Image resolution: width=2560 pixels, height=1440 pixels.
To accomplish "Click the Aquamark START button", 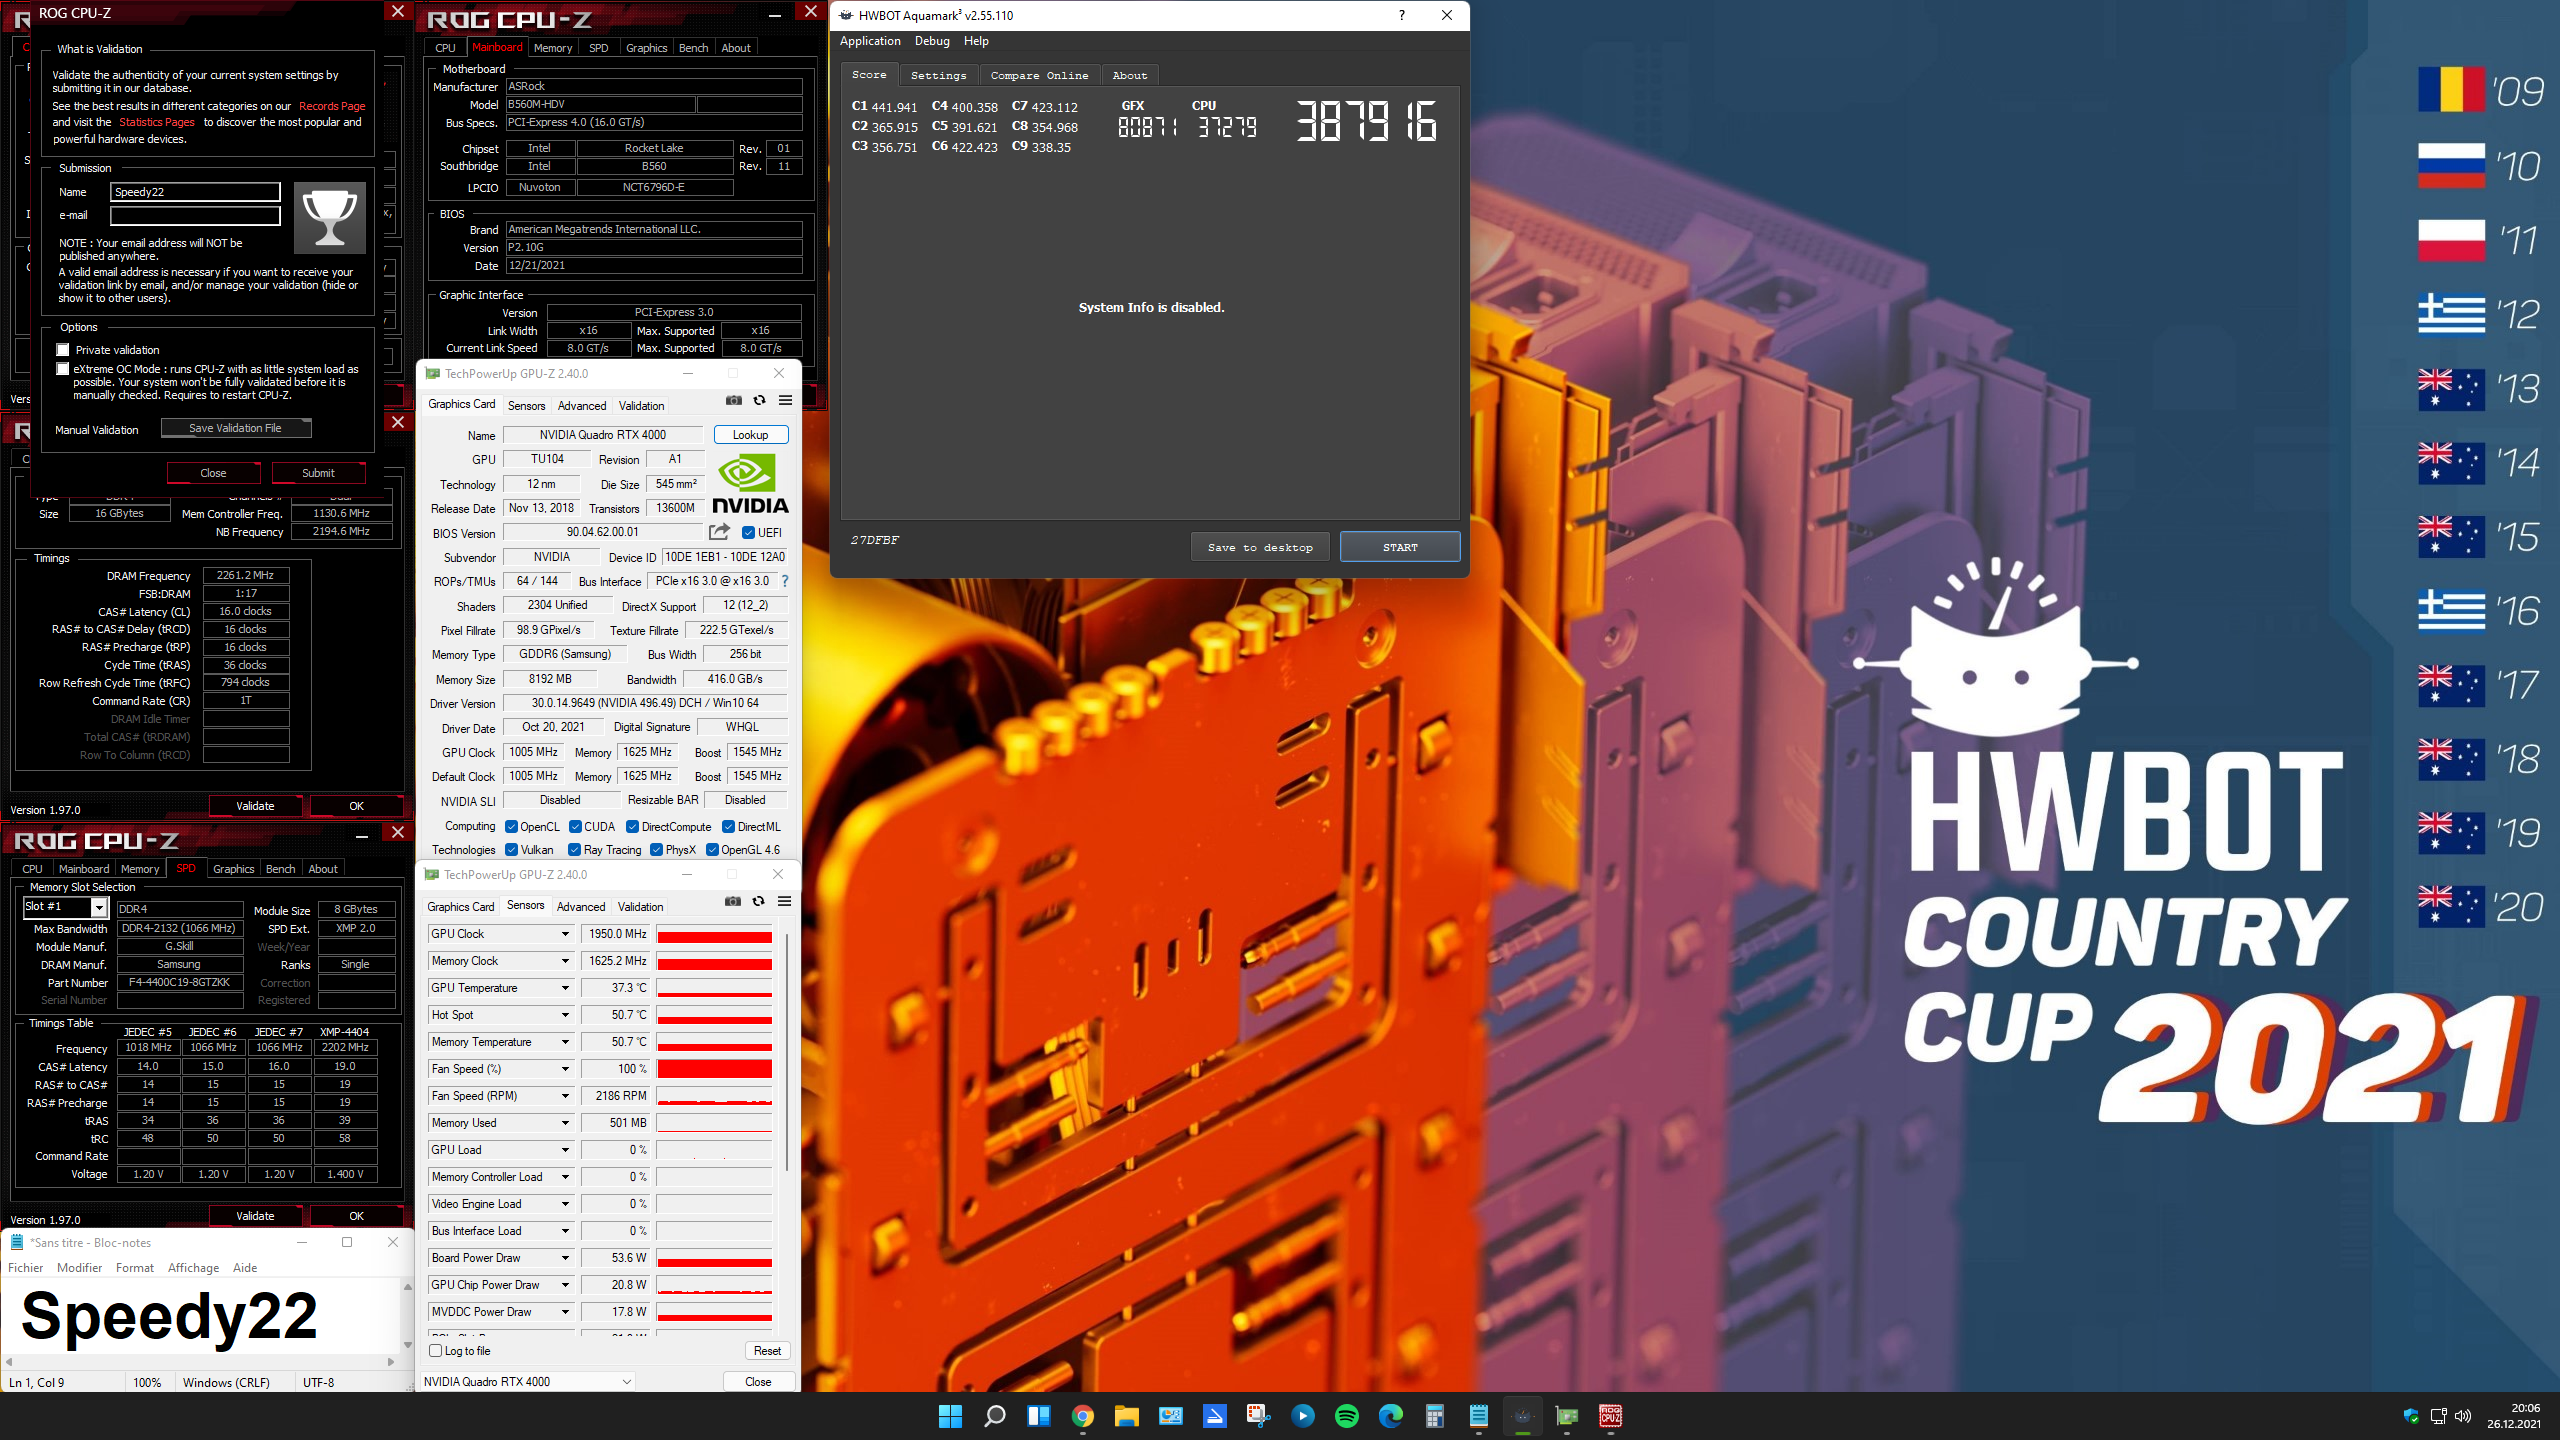I will tap(1400, 547).
